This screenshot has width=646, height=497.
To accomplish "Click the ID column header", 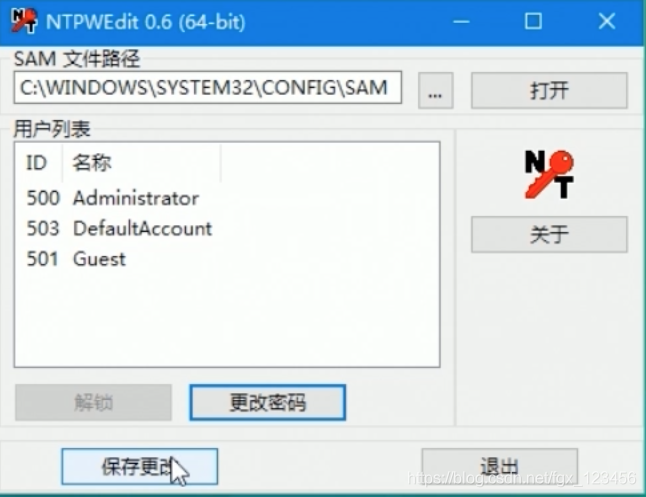I will point(39,163).
